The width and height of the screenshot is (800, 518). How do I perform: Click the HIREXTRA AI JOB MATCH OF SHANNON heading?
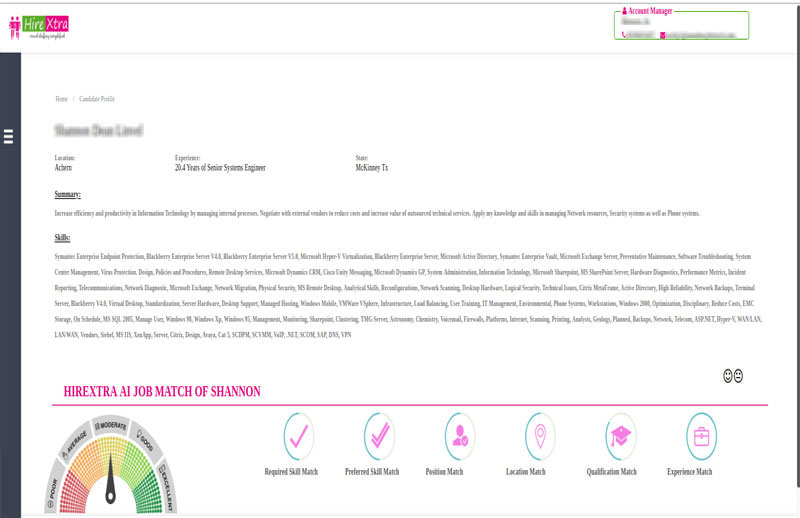162,391
